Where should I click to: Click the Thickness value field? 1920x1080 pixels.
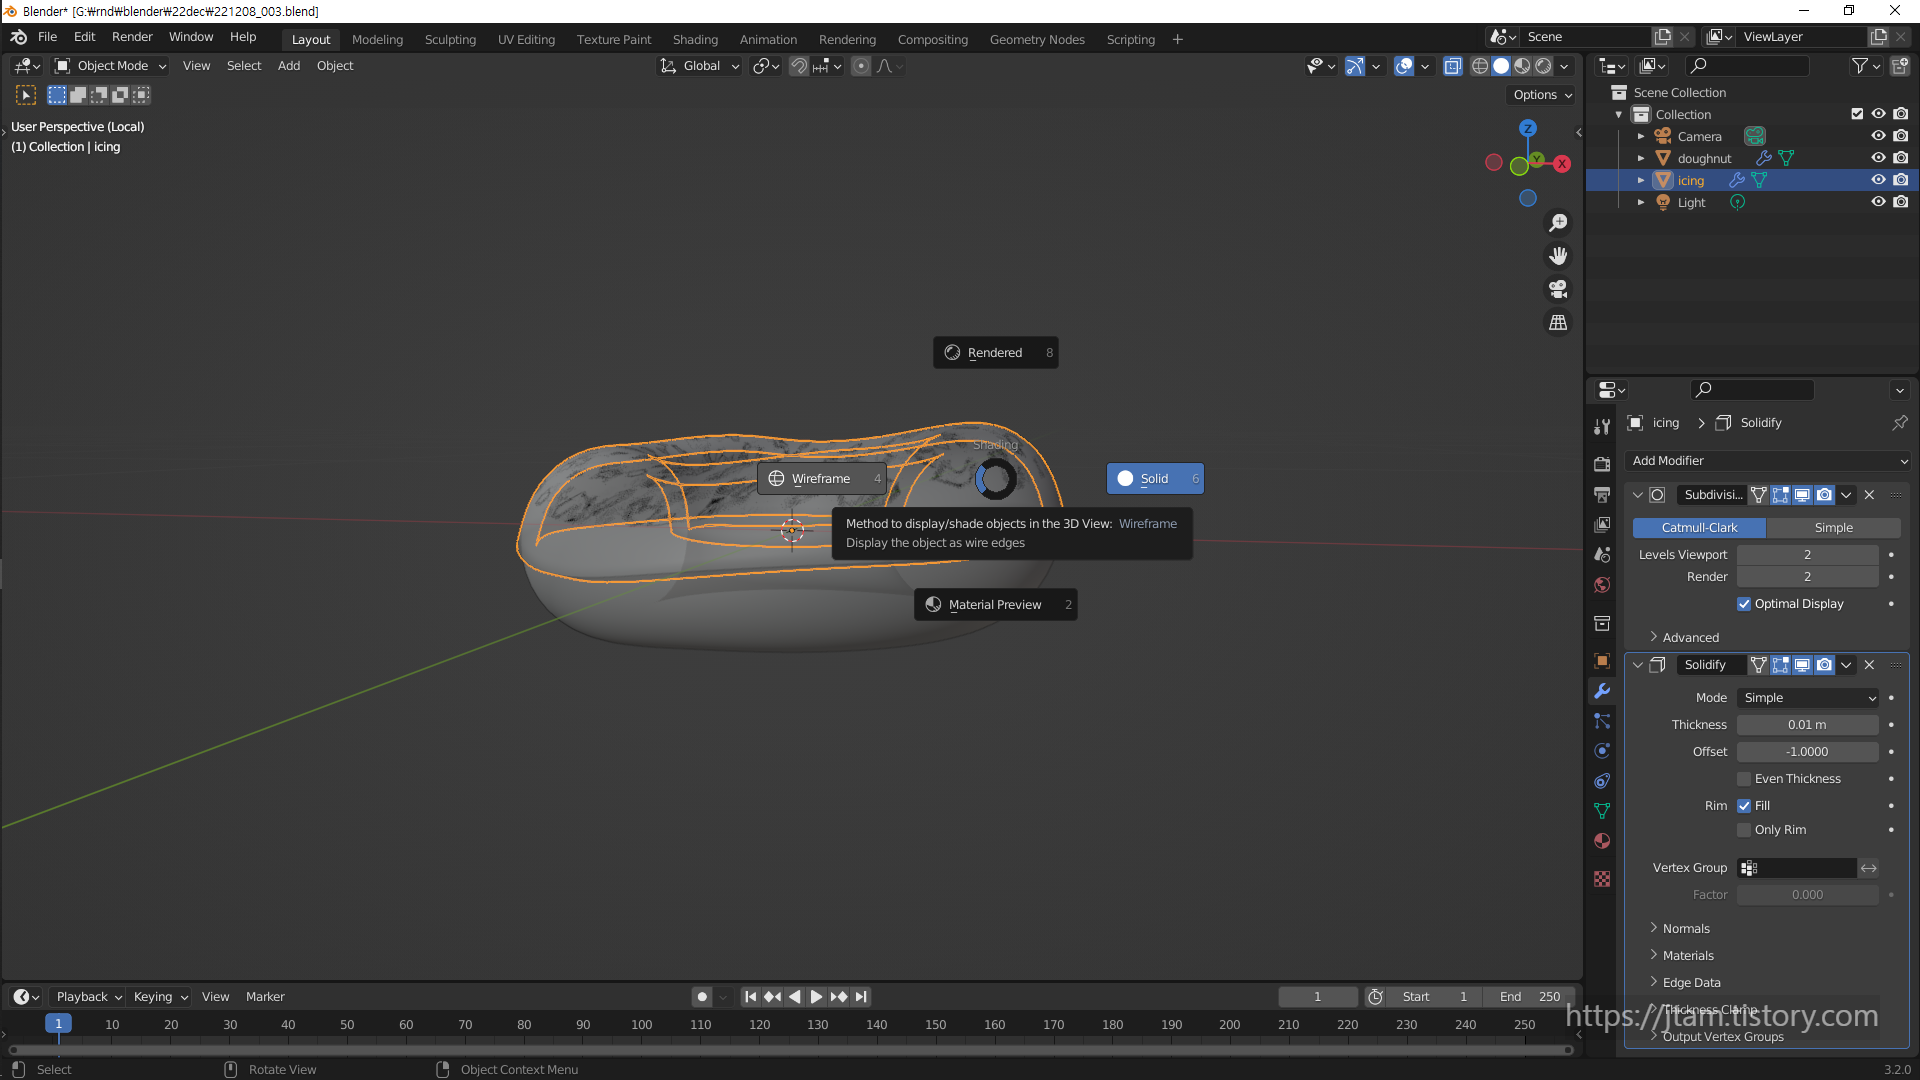pos(1807,725)
